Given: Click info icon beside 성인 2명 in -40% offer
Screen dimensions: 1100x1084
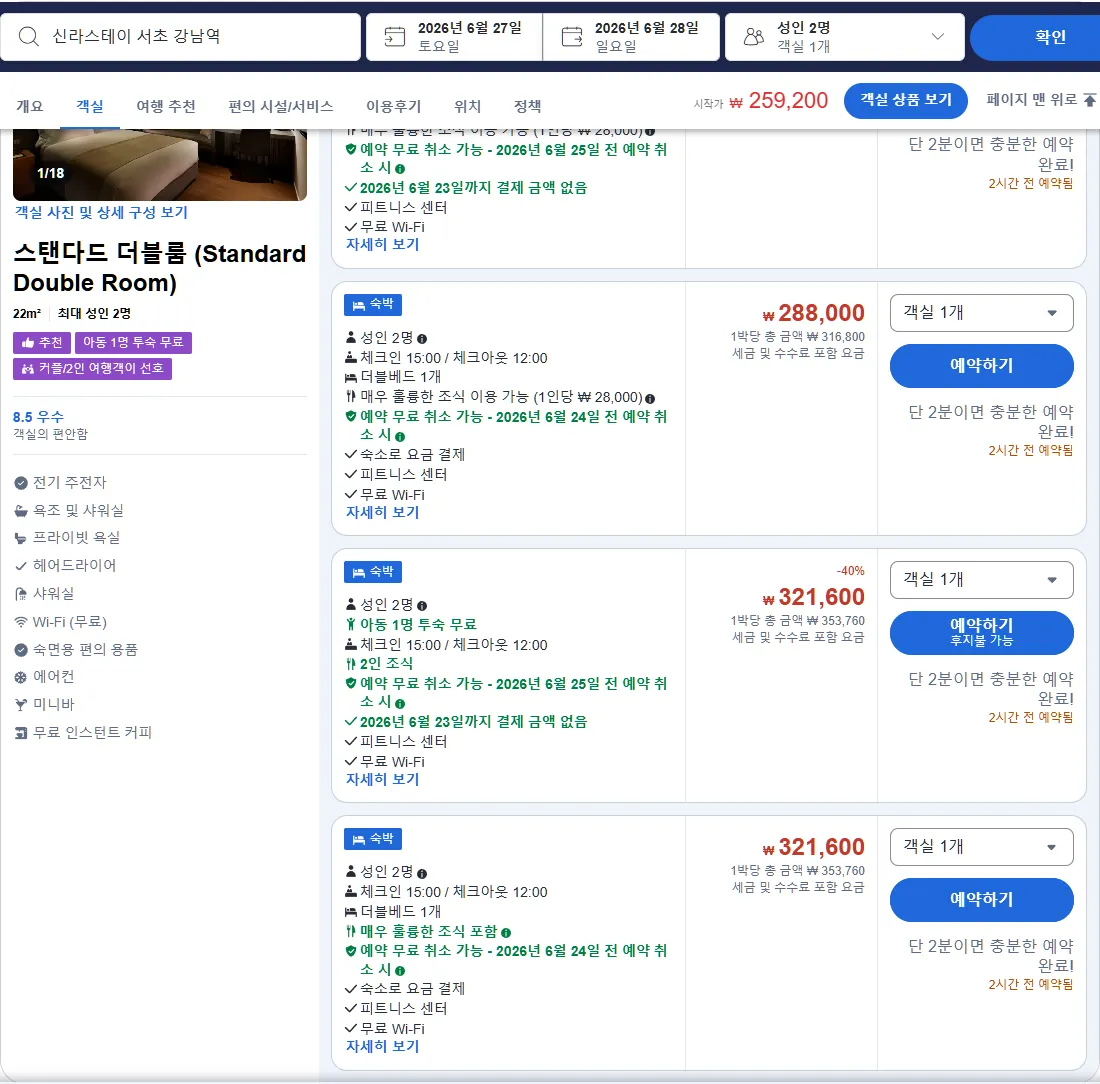Looking at the screenshot, I should click(x=422, y=605).
